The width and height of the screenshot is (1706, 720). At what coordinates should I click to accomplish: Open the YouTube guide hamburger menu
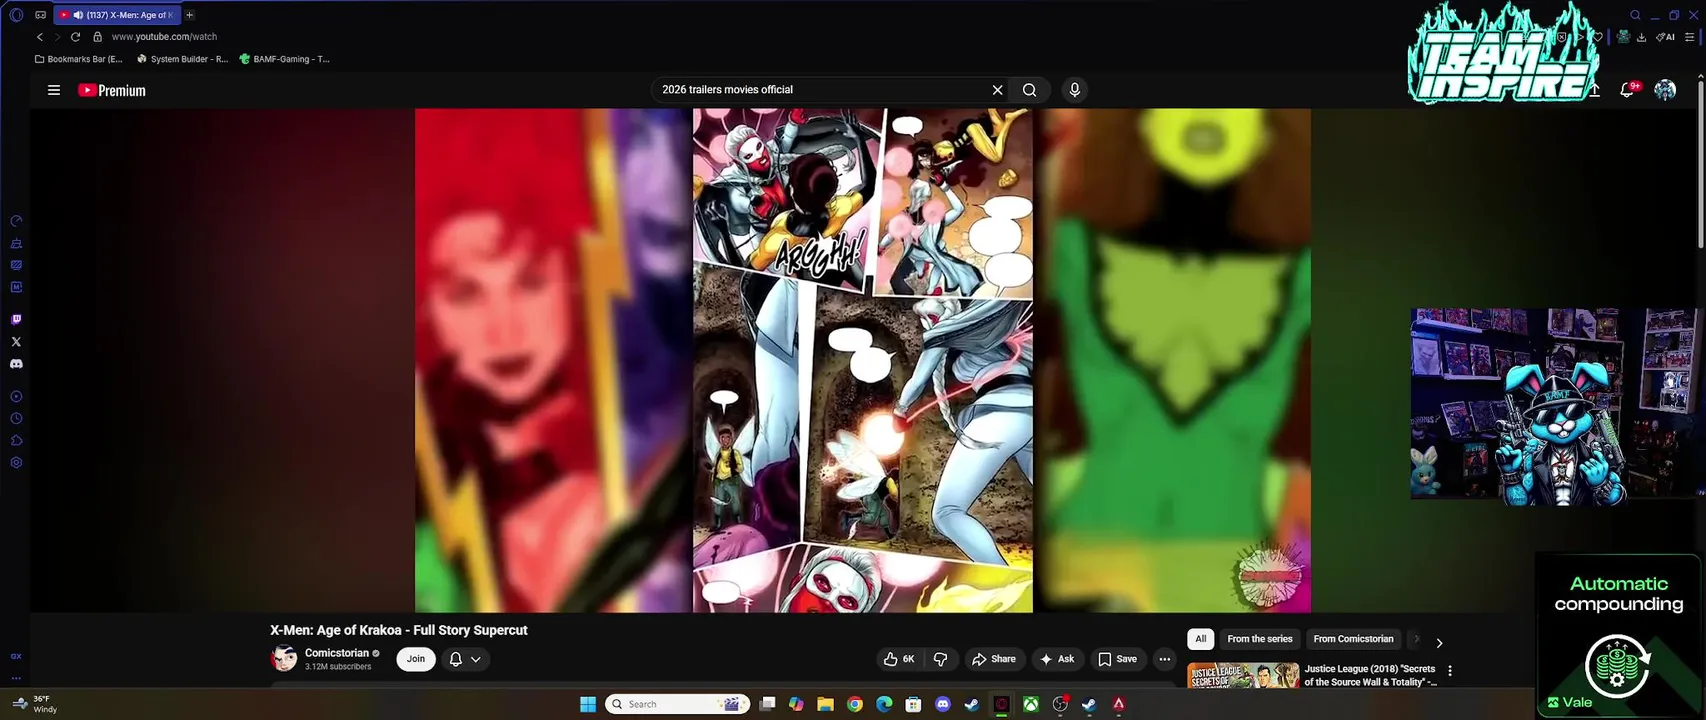pyautogui.click(x=54, y=90)
